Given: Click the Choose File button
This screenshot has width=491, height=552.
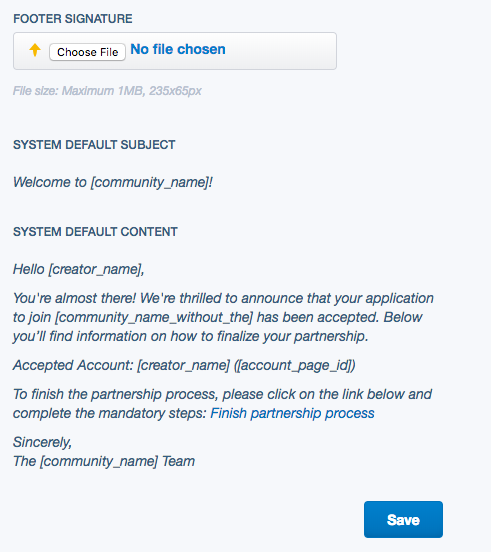Looking at the screenshot, I should pyautogui.click(x=87, y=52).
